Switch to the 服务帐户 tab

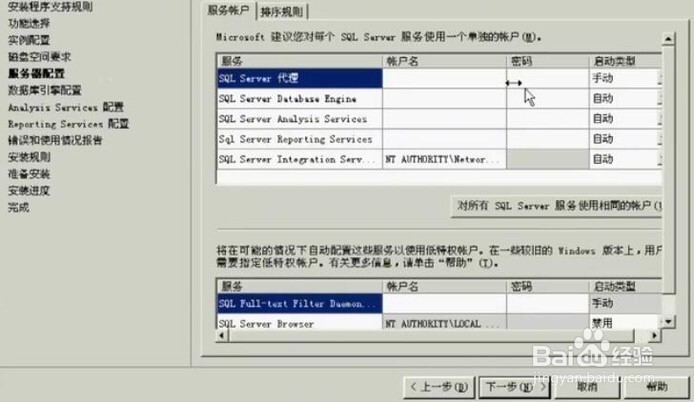(x=228, y=10)
